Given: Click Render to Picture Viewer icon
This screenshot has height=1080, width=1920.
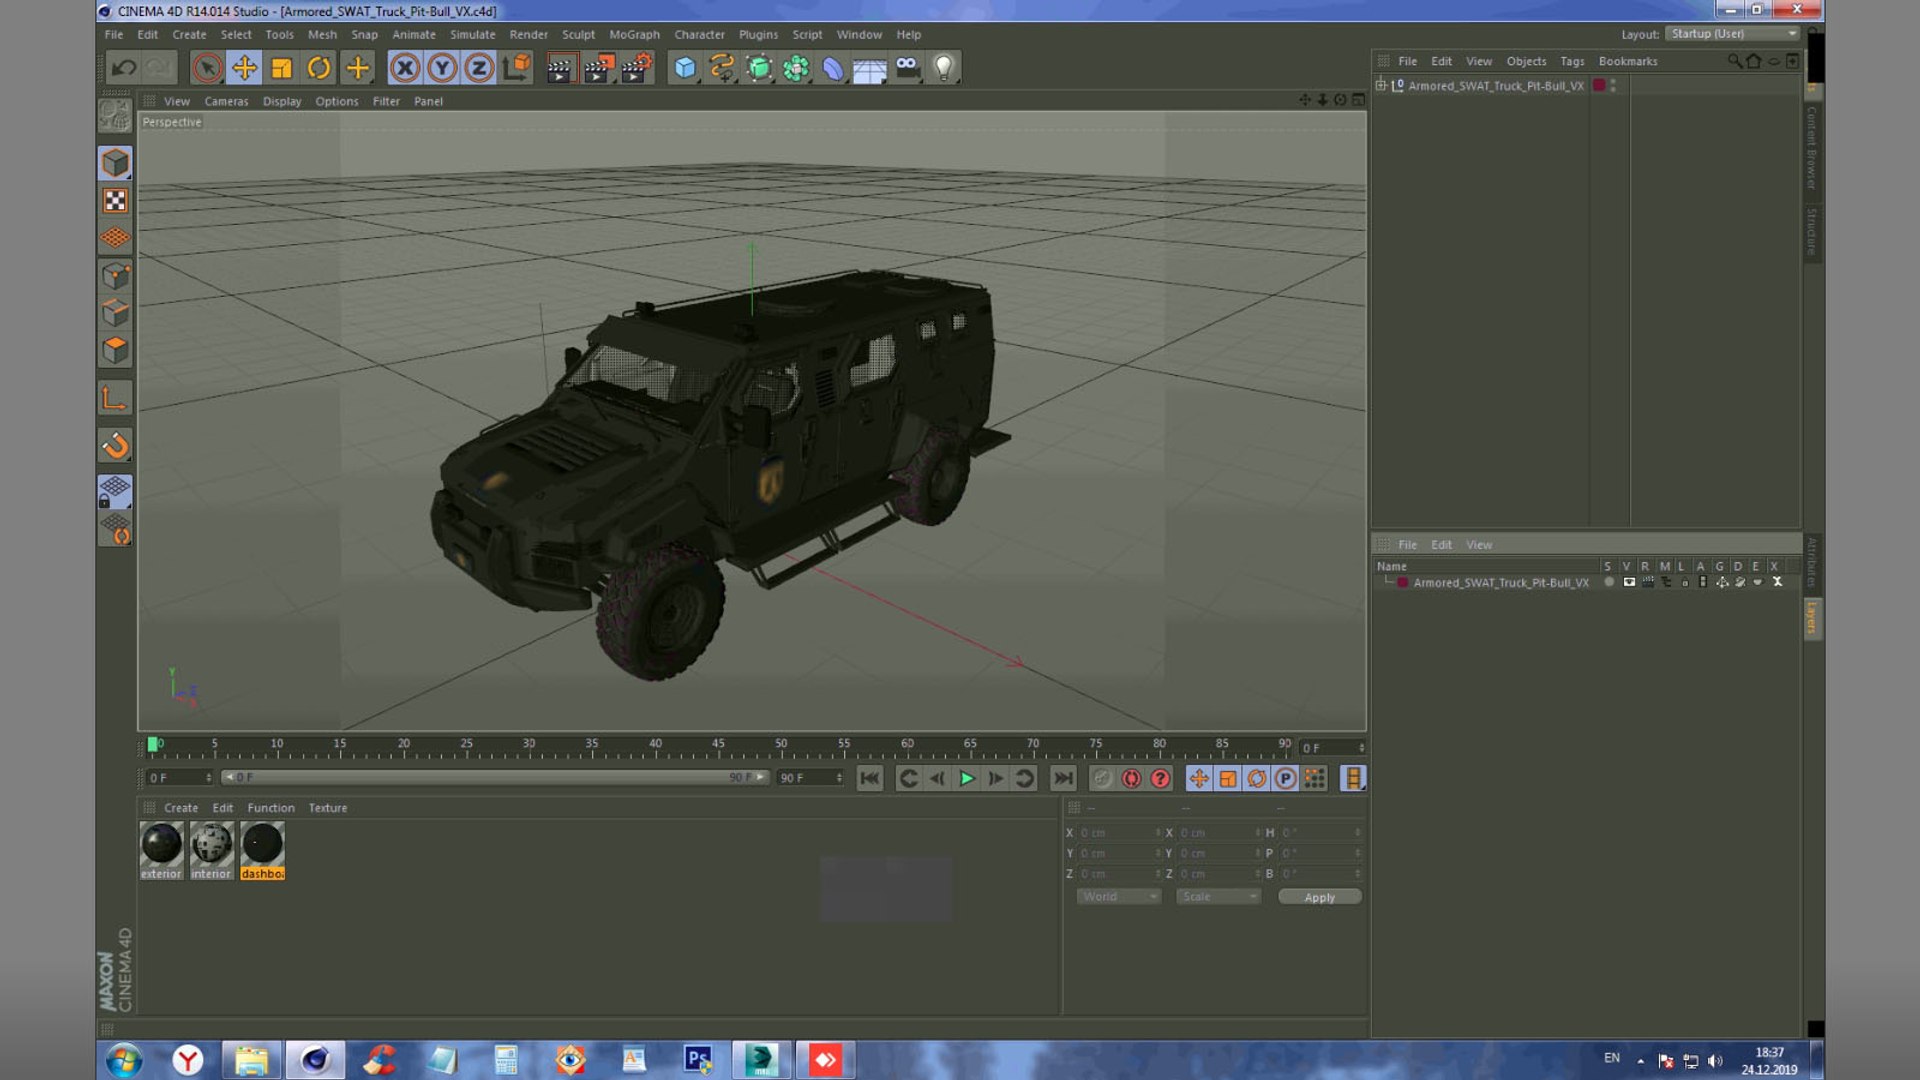Looking at the screenshot, I should pos(598,68).
